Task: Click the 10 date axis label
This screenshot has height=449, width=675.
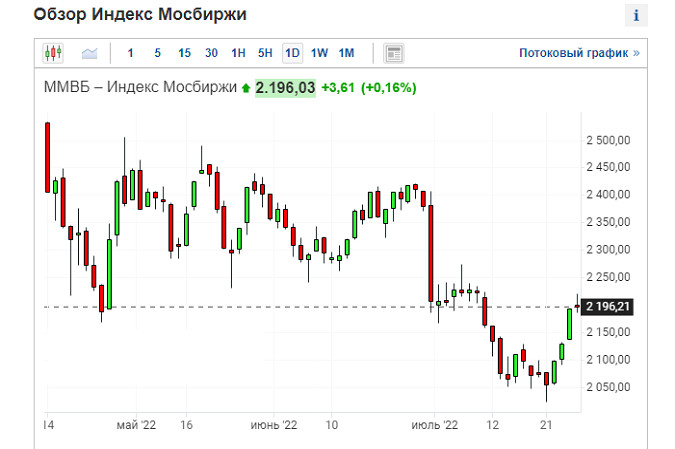Action: pos(331,425)
